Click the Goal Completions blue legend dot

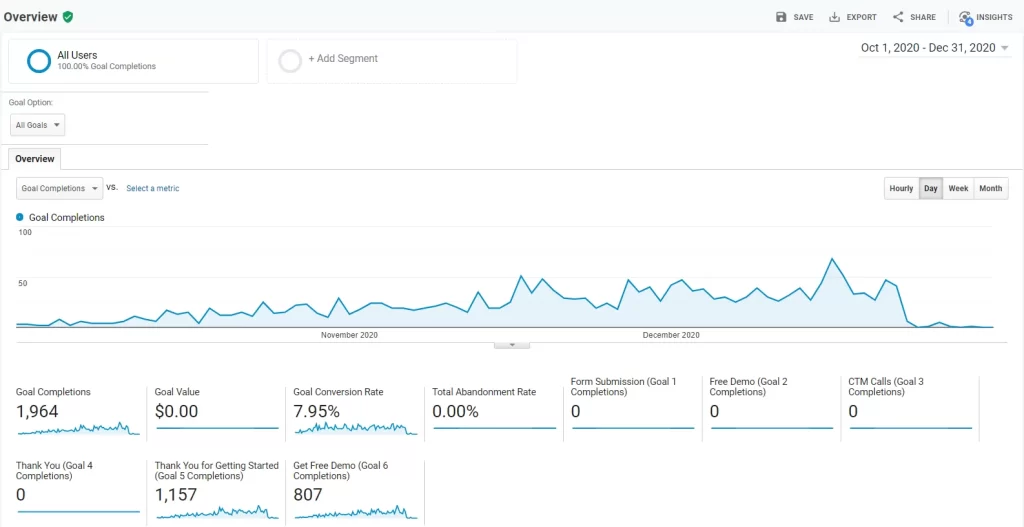20,217
